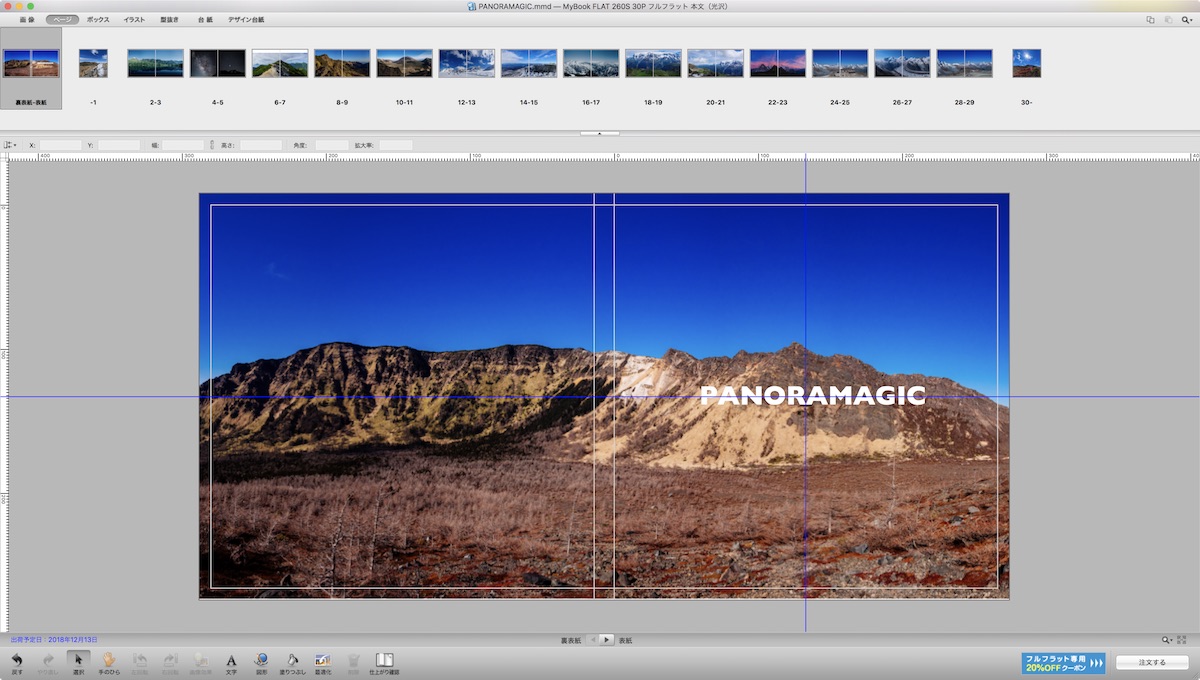Select the page 30- thumbnail
1200x680 pixels.
(1026, 64)
